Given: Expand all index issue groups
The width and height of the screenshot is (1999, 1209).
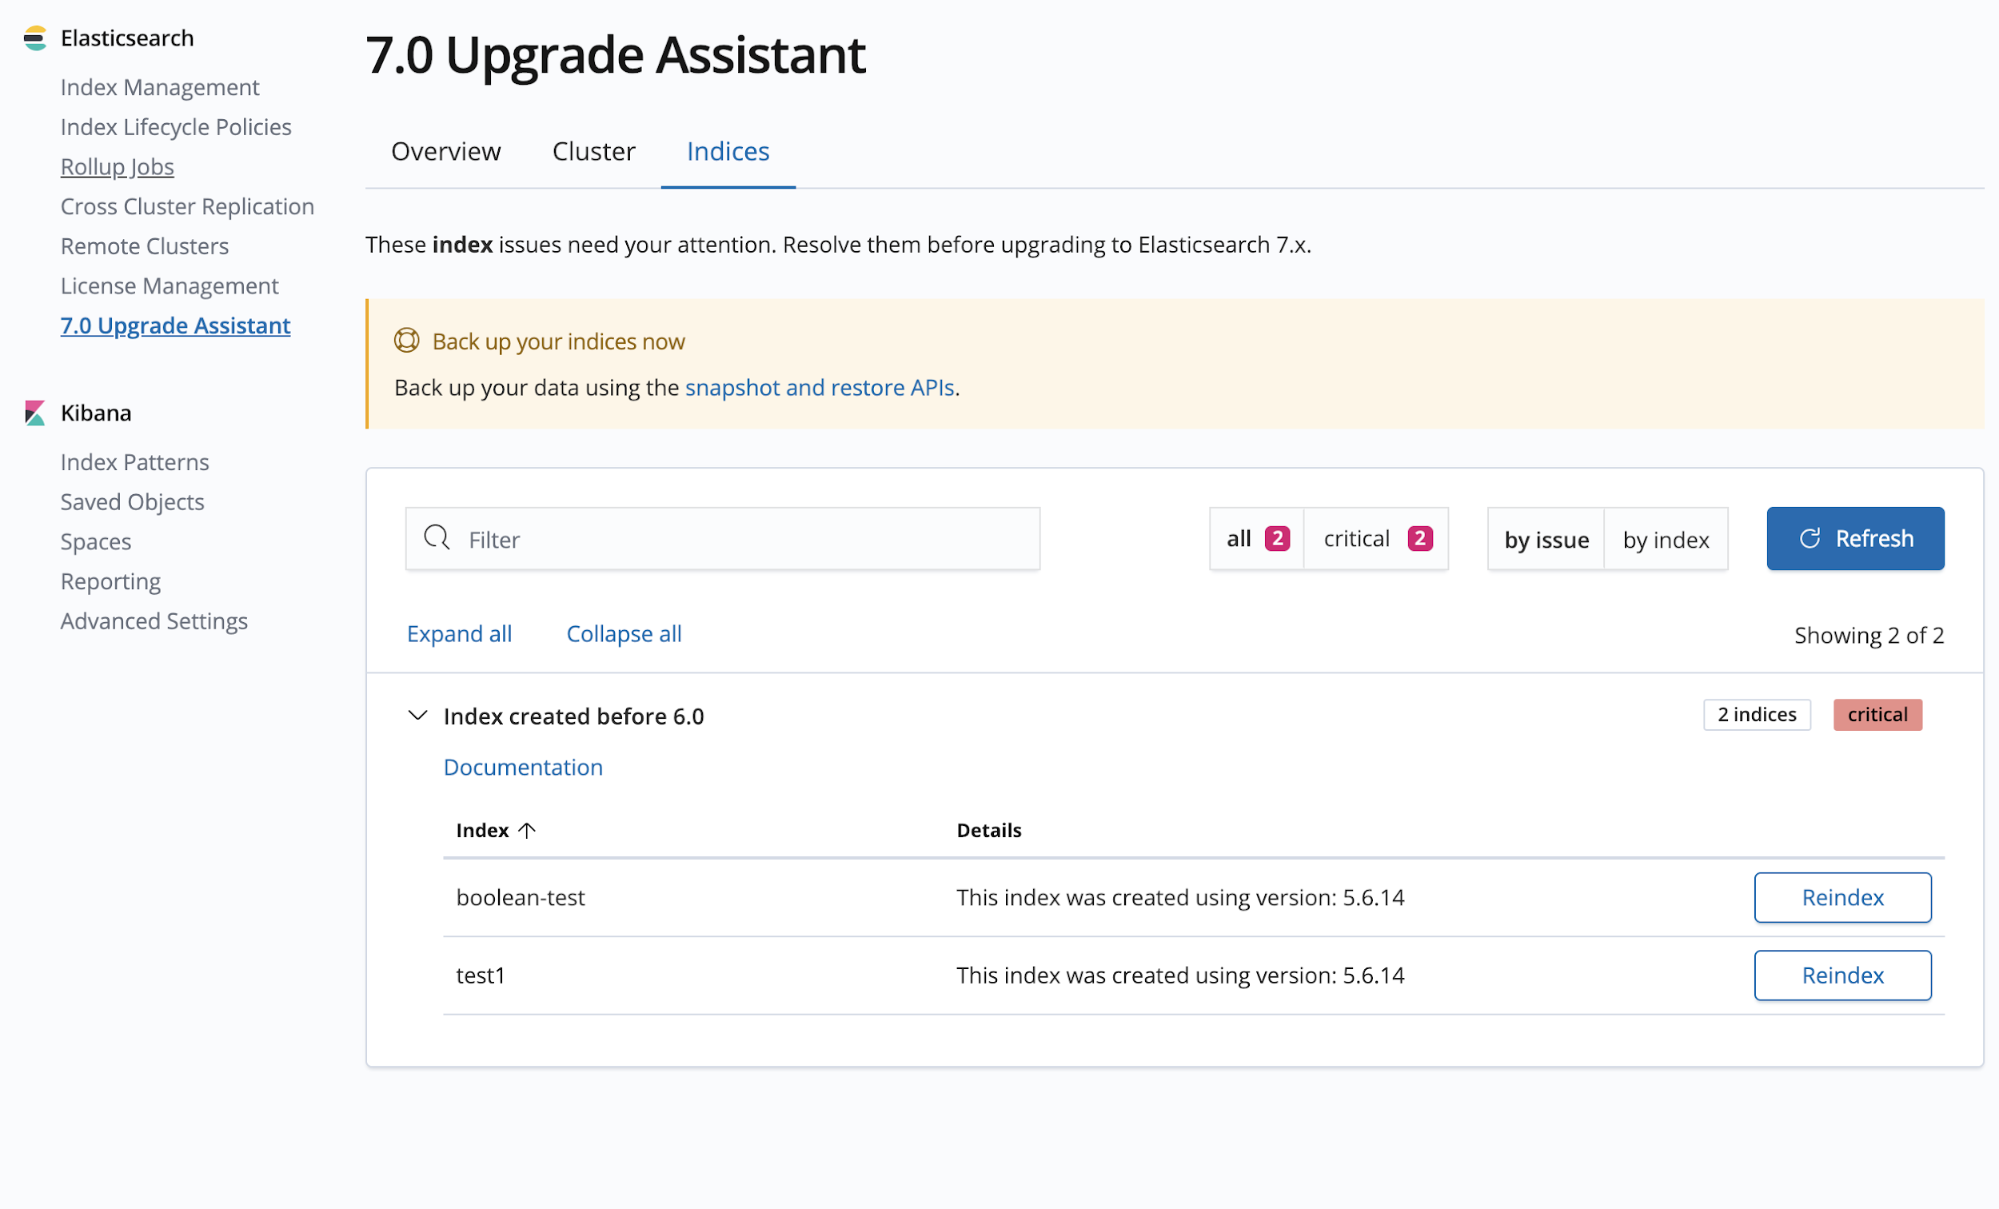Looking at the screenshot, I should pyautogui.click(x=460, y=632).
